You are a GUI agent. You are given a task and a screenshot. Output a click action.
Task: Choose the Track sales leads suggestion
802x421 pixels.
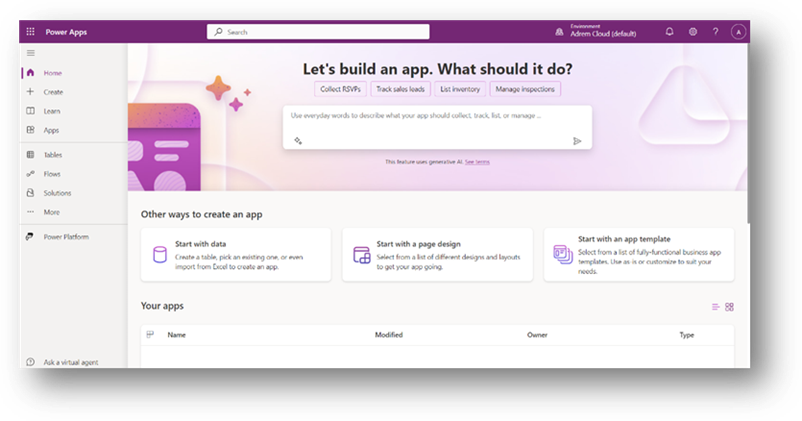[x=400, y=89]
